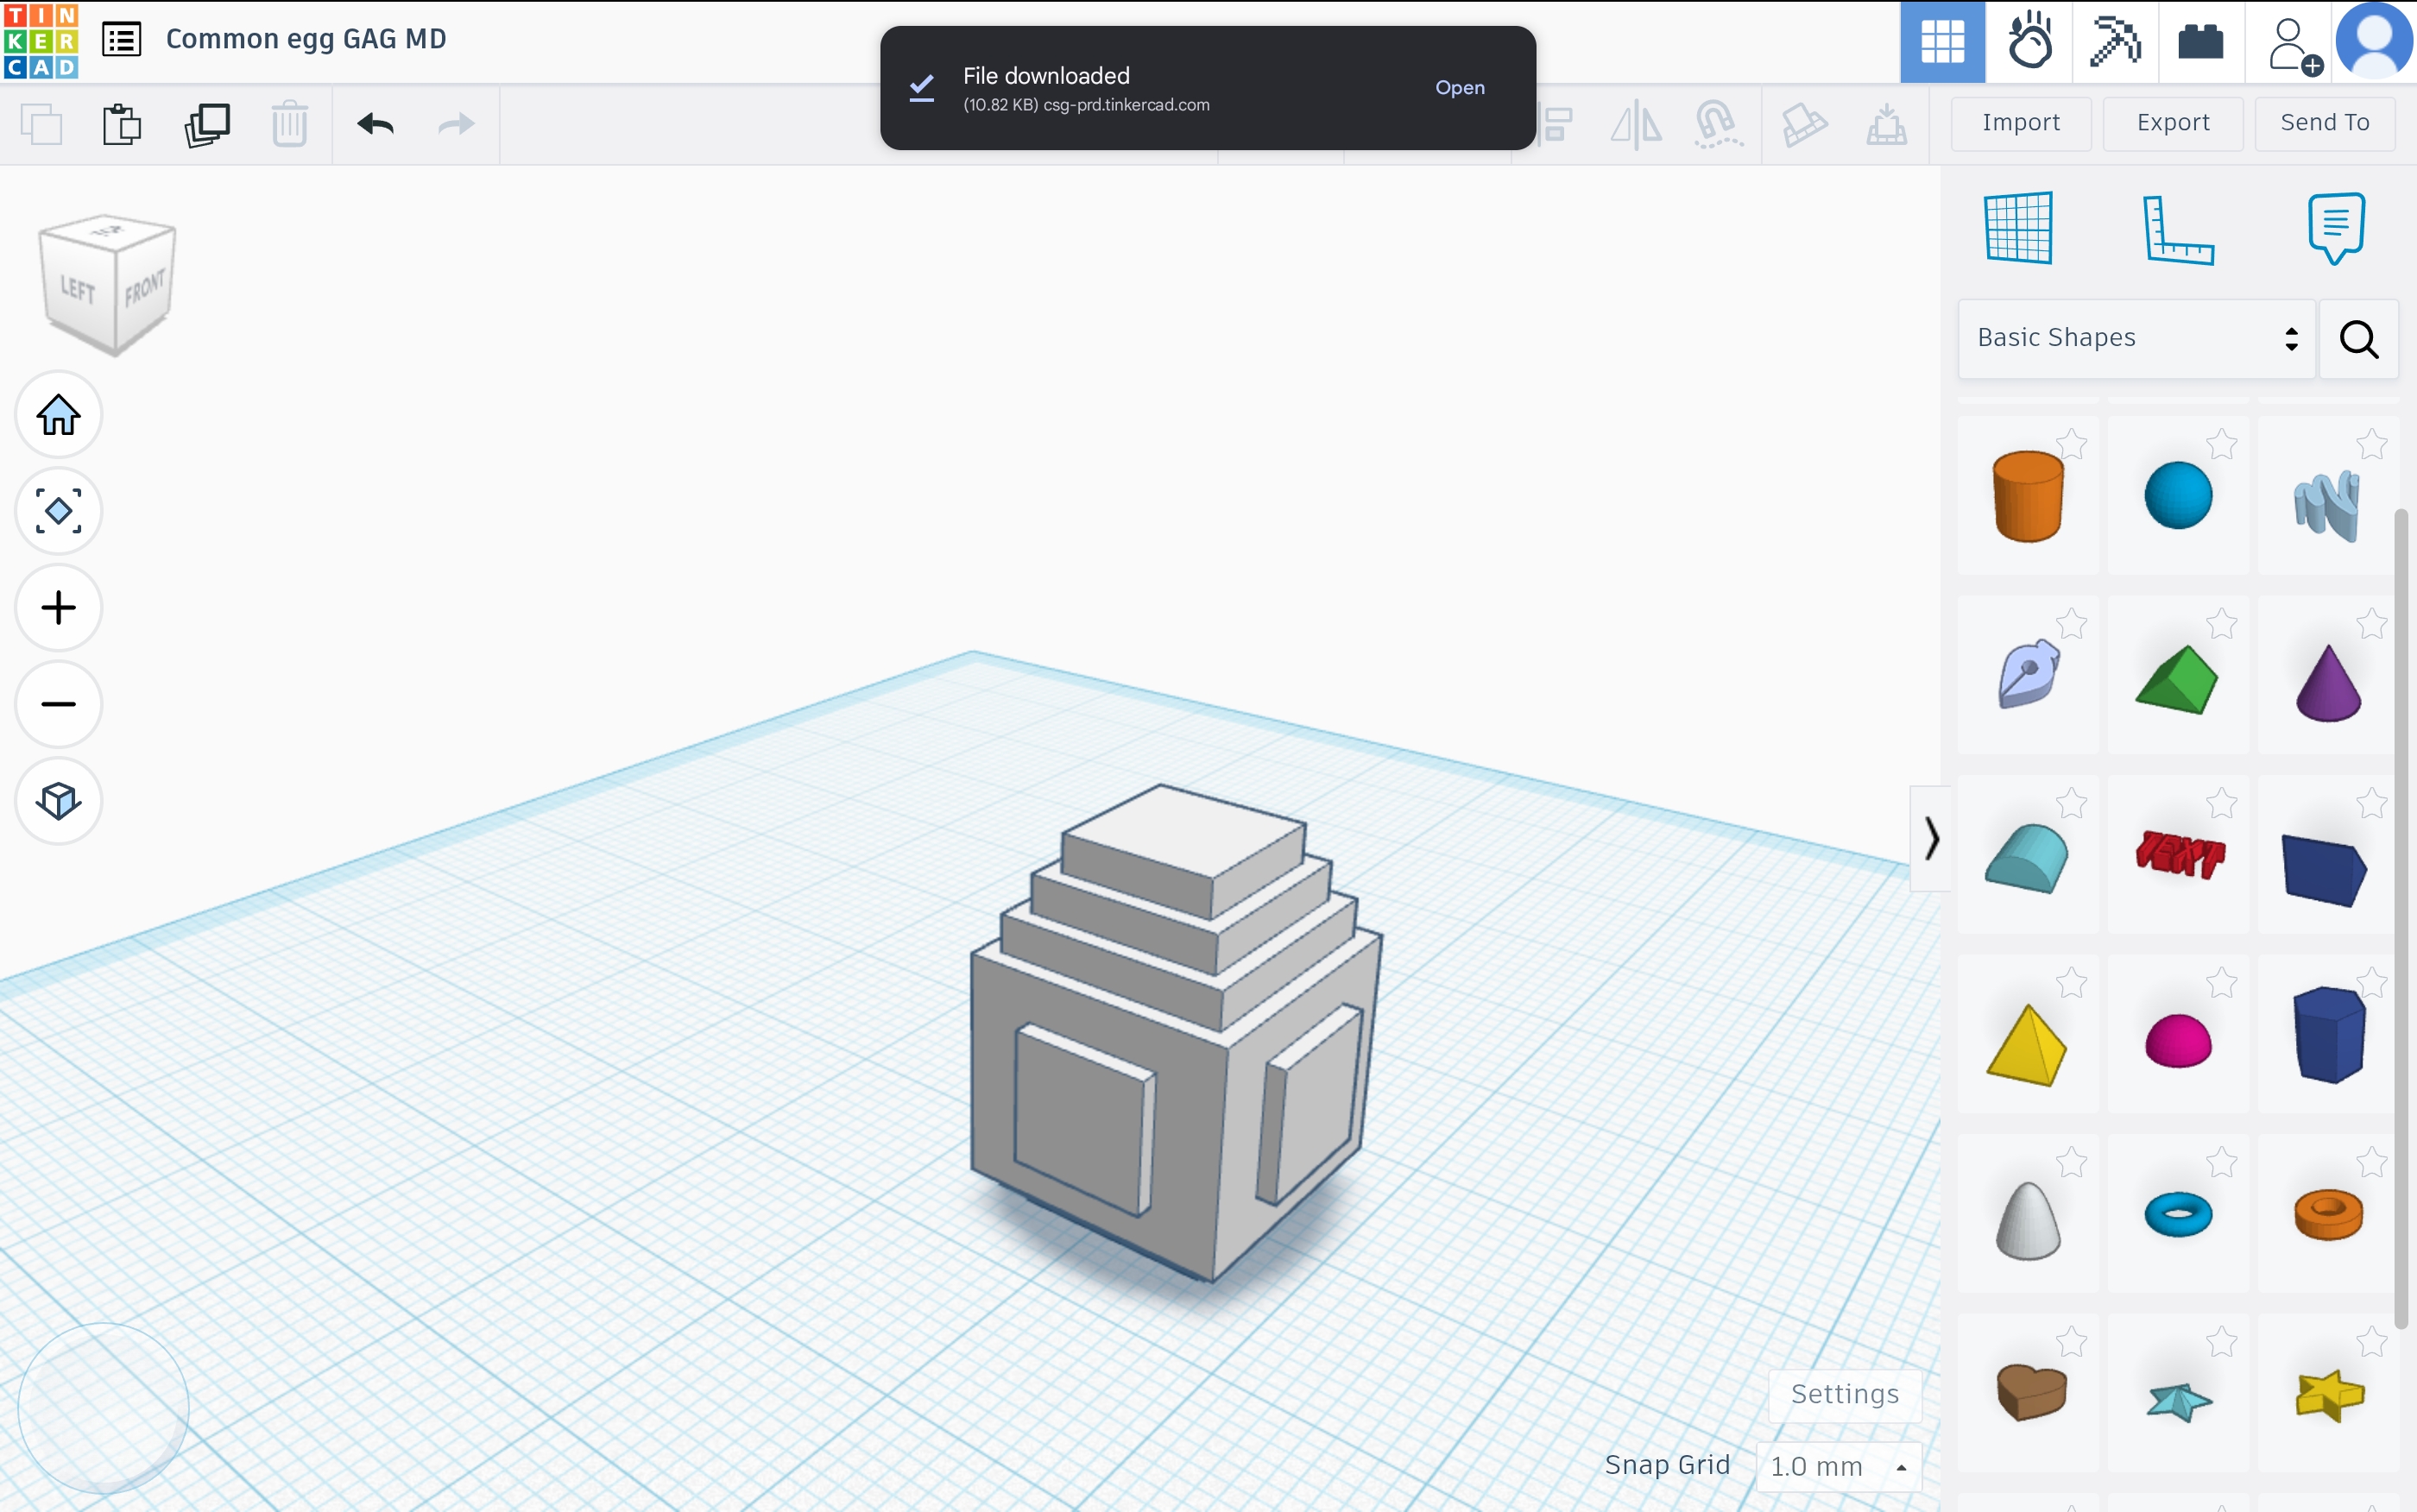The width and height of the screenshot is (2417, 1512).
Task: Click the Duplicate and repeat icon
Action: pyautogui.click(x=207, y=124)
